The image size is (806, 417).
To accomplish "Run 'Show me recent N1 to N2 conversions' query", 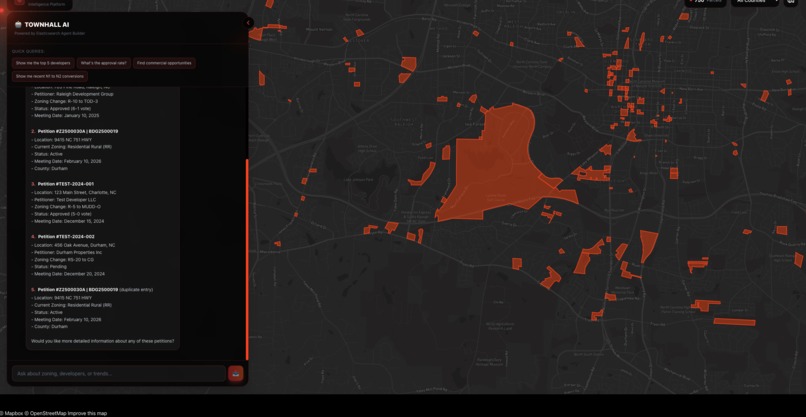I will pyautogui.click(x=50, y=76).
